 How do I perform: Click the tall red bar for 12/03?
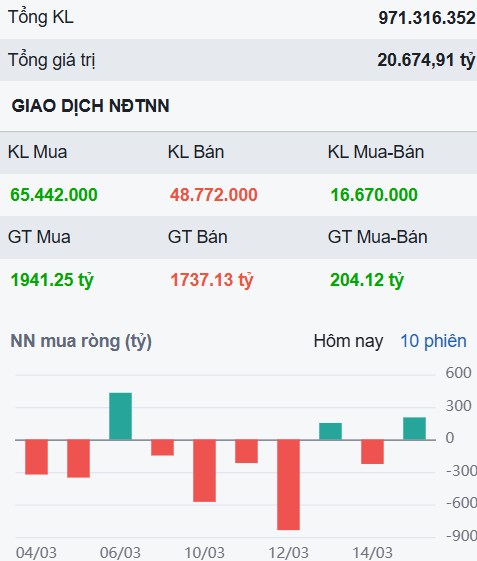(289, 485)
